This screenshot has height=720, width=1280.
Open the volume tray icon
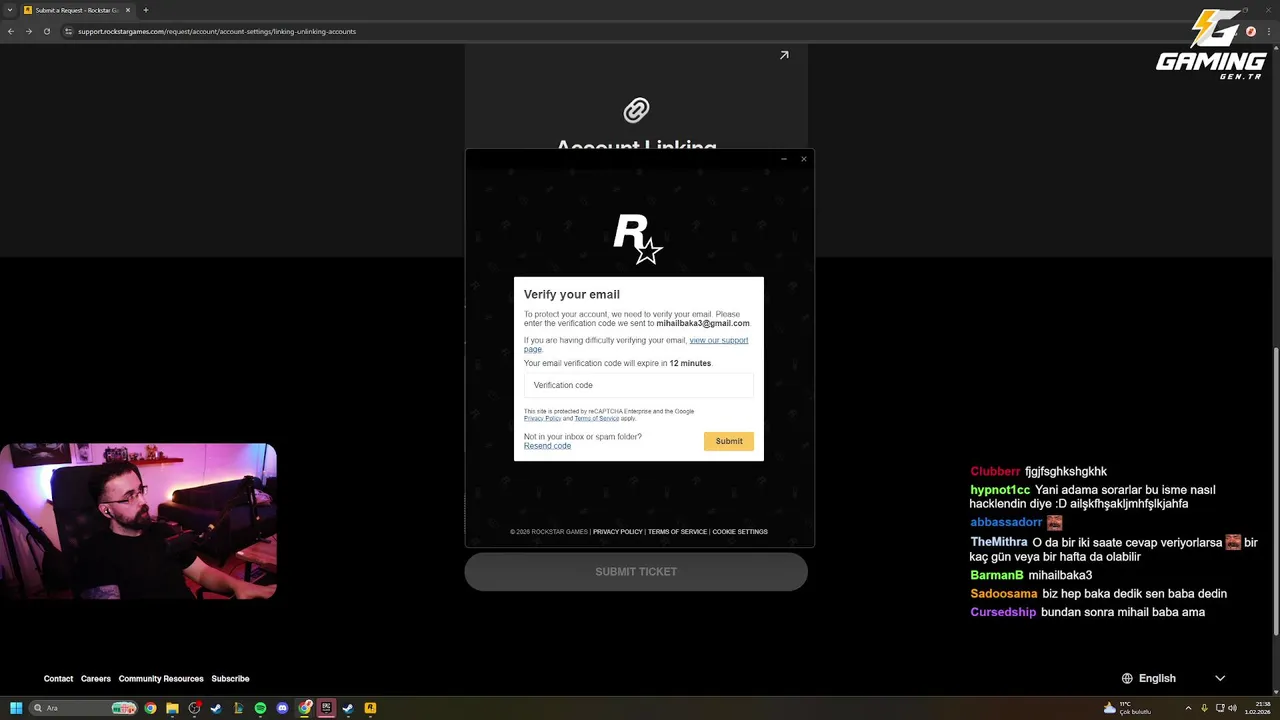(x=1233, y=708)
